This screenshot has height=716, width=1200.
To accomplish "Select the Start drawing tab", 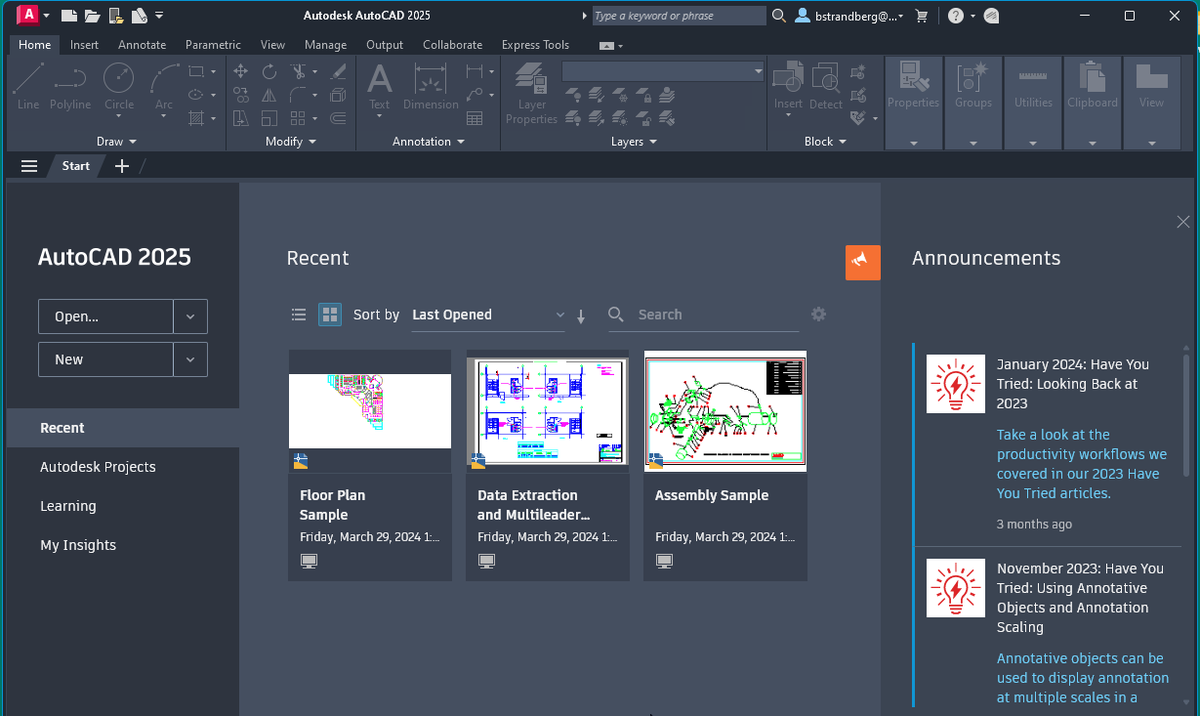I will (76, 166).
